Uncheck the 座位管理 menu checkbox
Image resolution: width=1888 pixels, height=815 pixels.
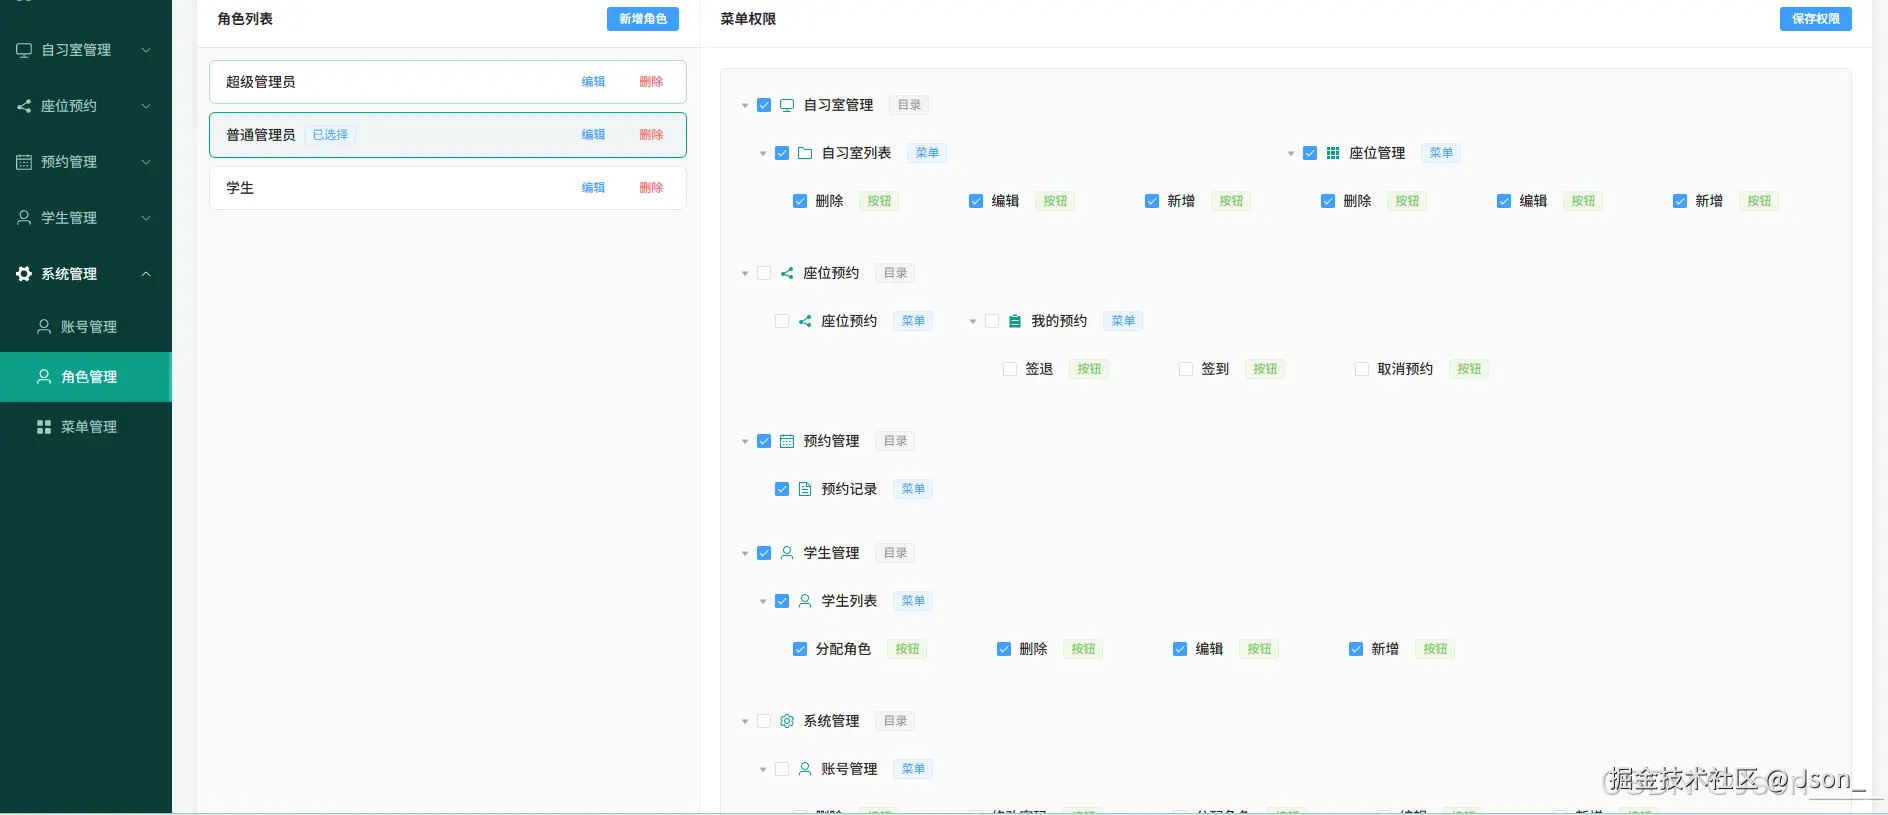pos(1310,153)
